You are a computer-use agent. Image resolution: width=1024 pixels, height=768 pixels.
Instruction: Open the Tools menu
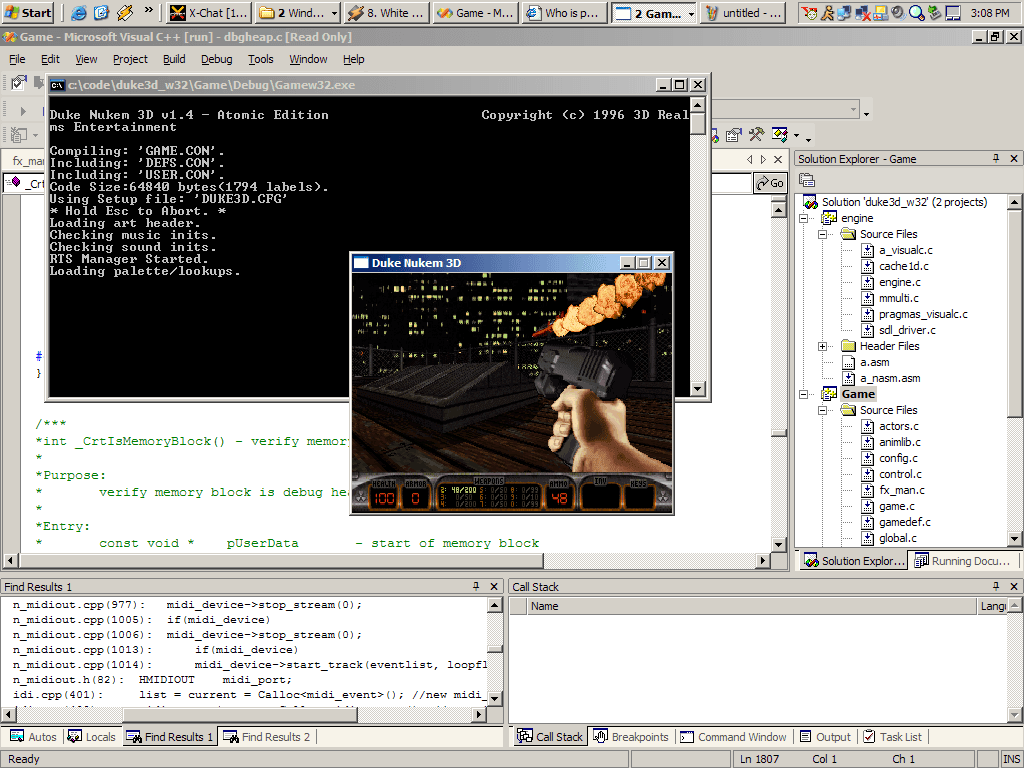pyautogui.click(x=261, y=59)
